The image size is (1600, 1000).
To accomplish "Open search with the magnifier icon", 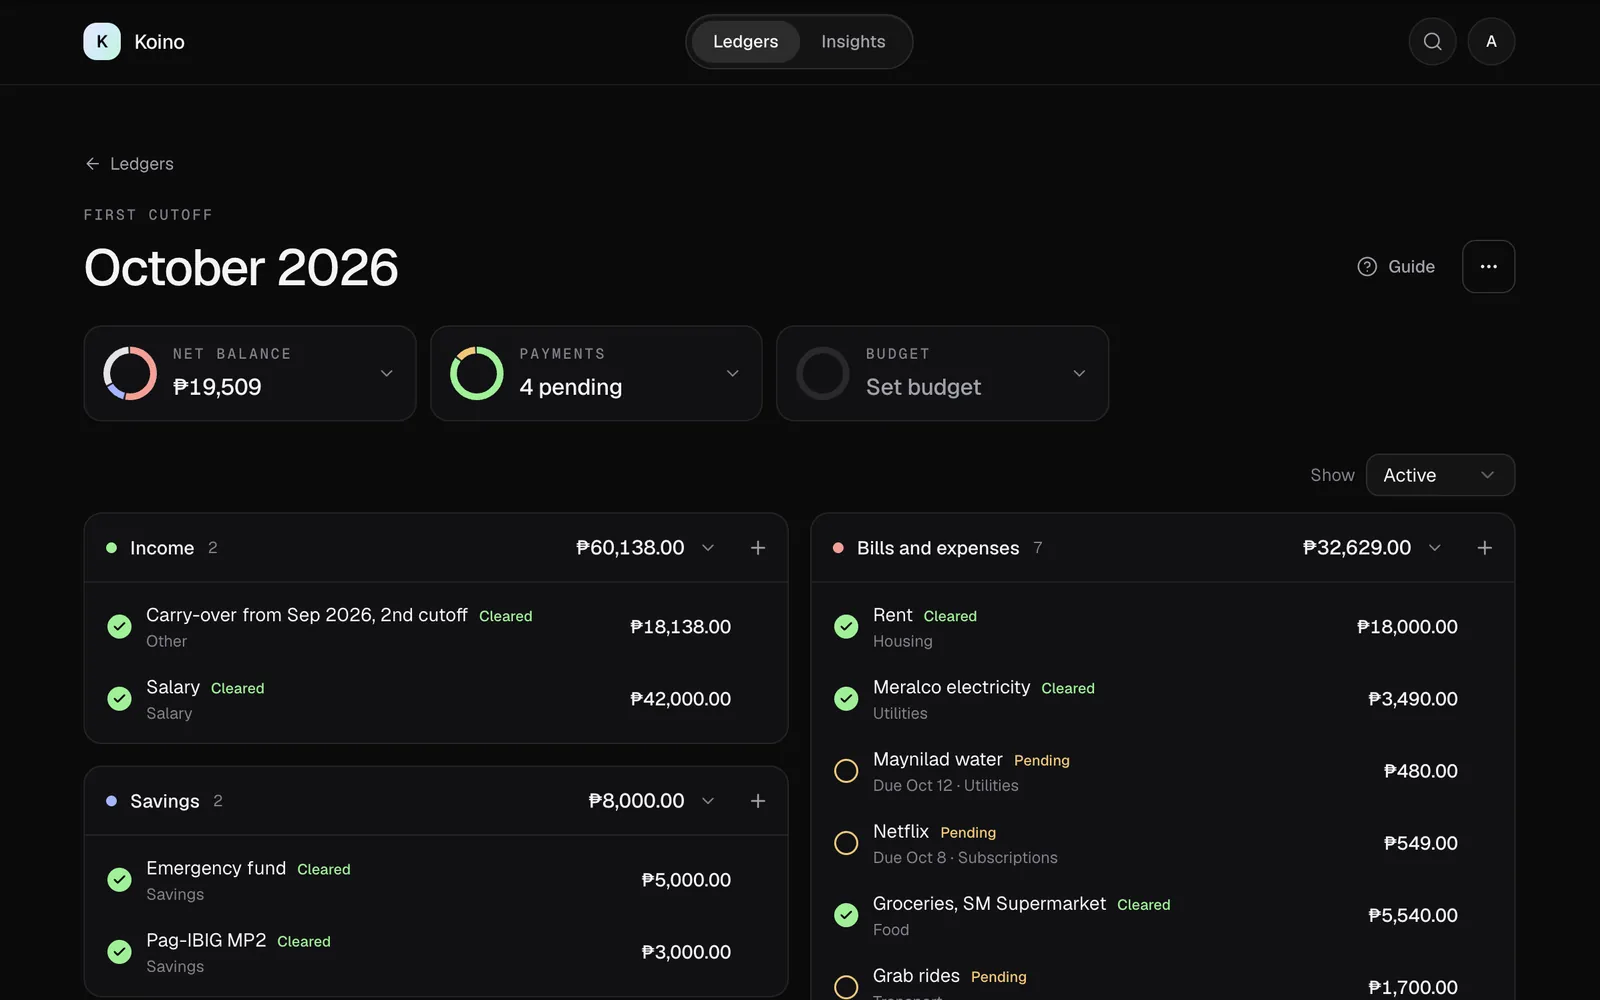I will 1432,41.
